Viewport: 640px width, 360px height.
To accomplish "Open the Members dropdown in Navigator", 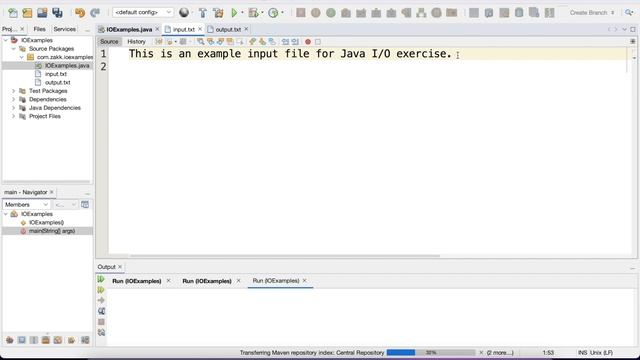I will pyautogui.click(x=26, y=204).
